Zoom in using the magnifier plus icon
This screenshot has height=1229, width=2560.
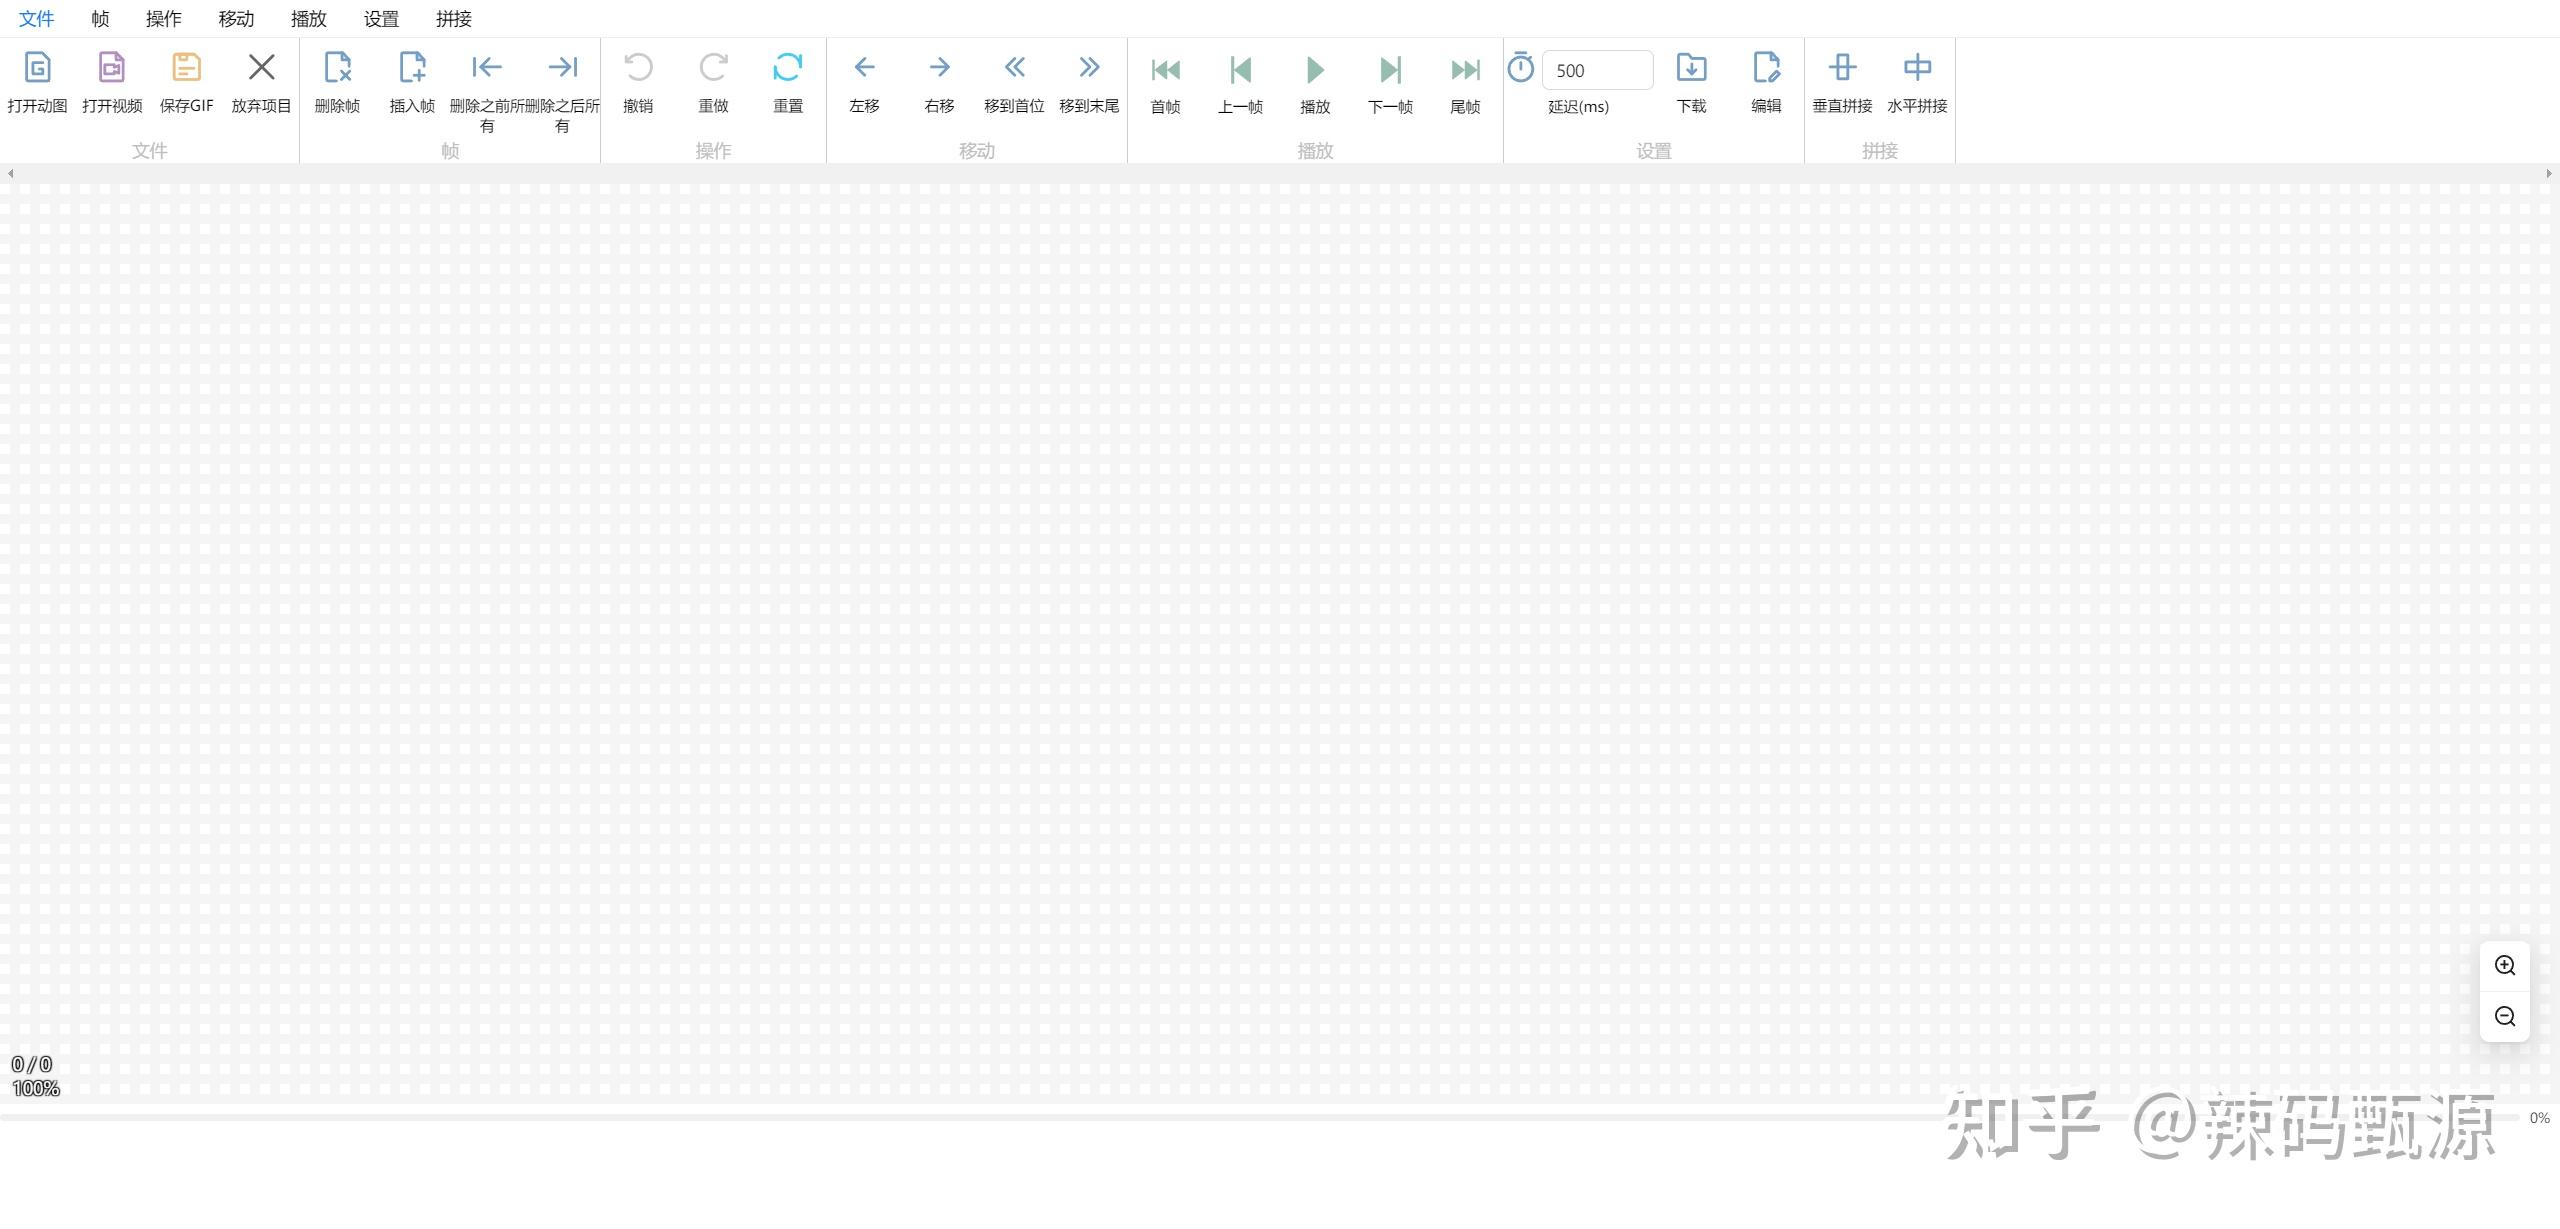(2505, 966)
